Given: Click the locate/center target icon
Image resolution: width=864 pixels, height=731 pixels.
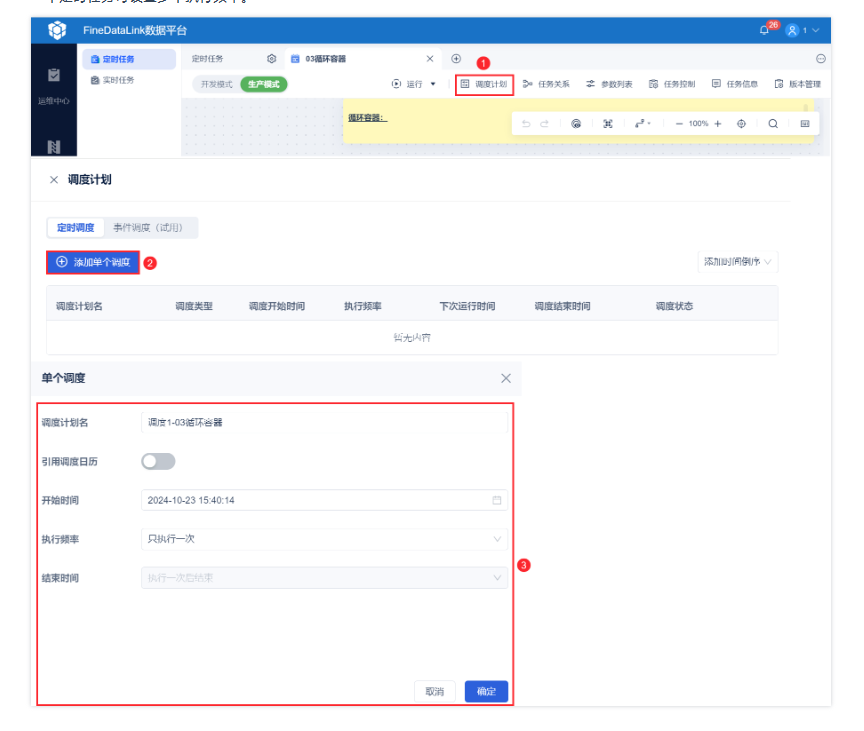Looking at the screenshot, I should (x=741, y=124).
